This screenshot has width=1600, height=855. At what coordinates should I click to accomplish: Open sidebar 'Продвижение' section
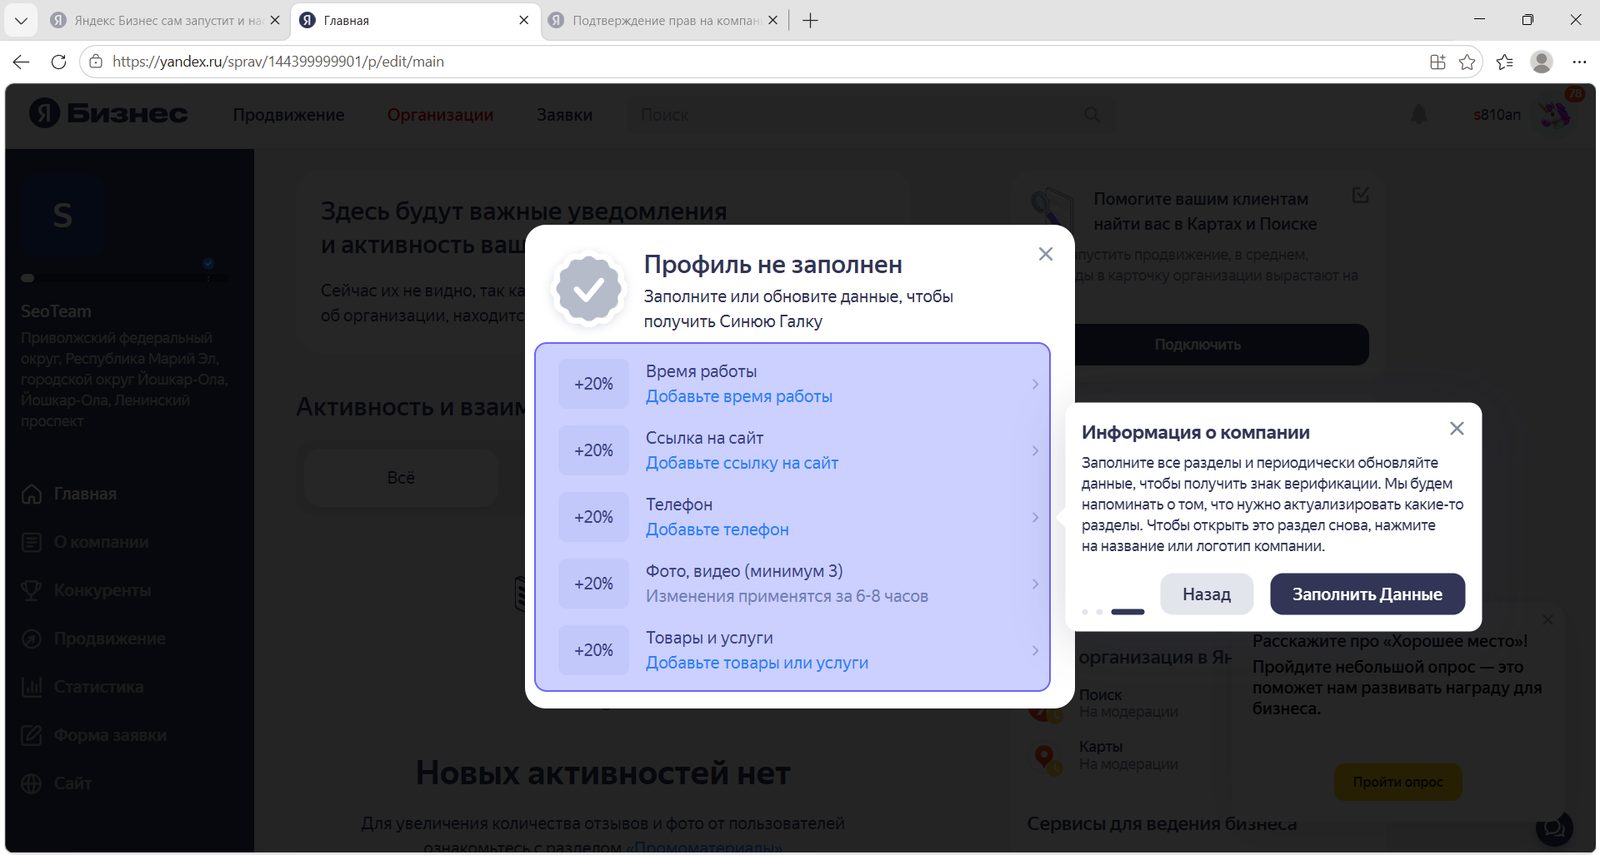pos(93,638)
